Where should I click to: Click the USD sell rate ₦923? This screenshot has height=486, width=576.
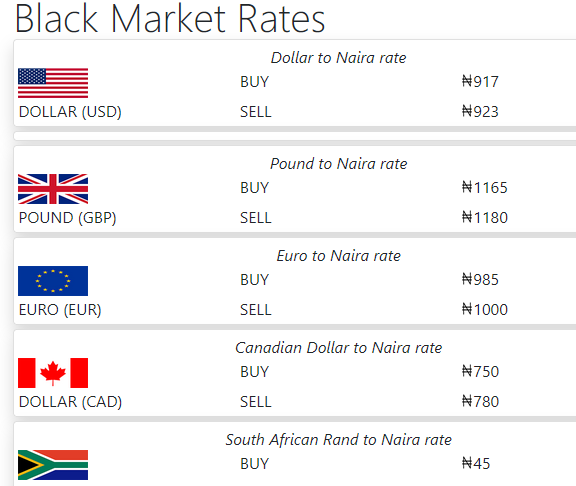[x=480, y=112]
